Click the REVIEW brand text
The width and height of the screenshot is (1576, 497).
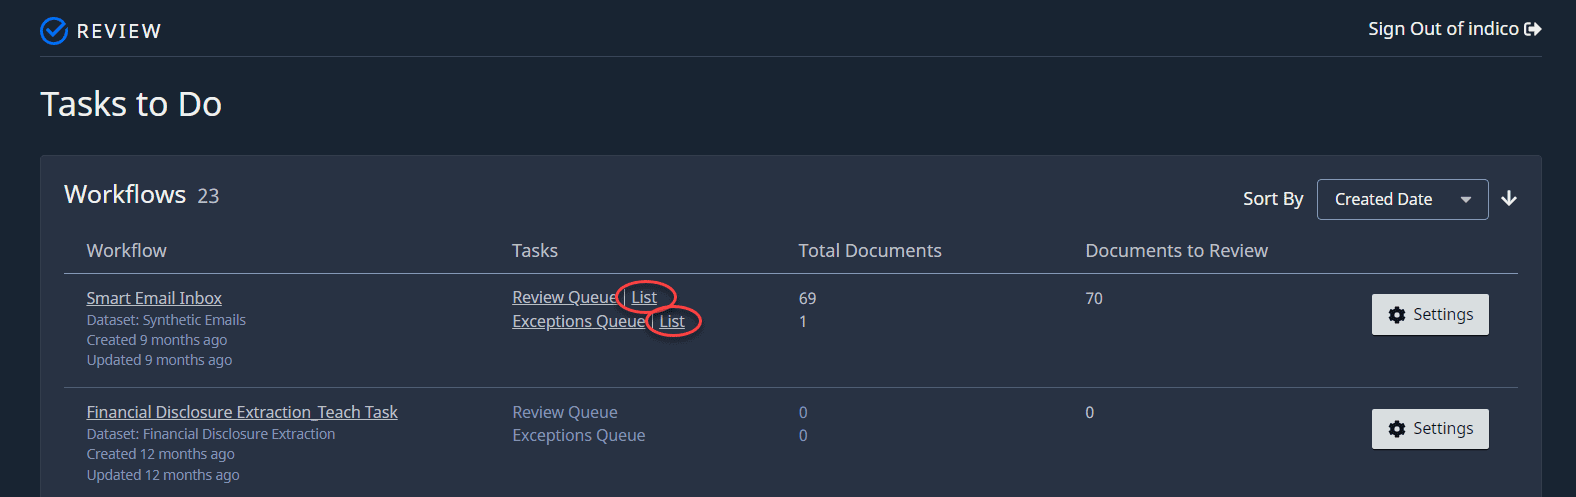click(119, 31)
